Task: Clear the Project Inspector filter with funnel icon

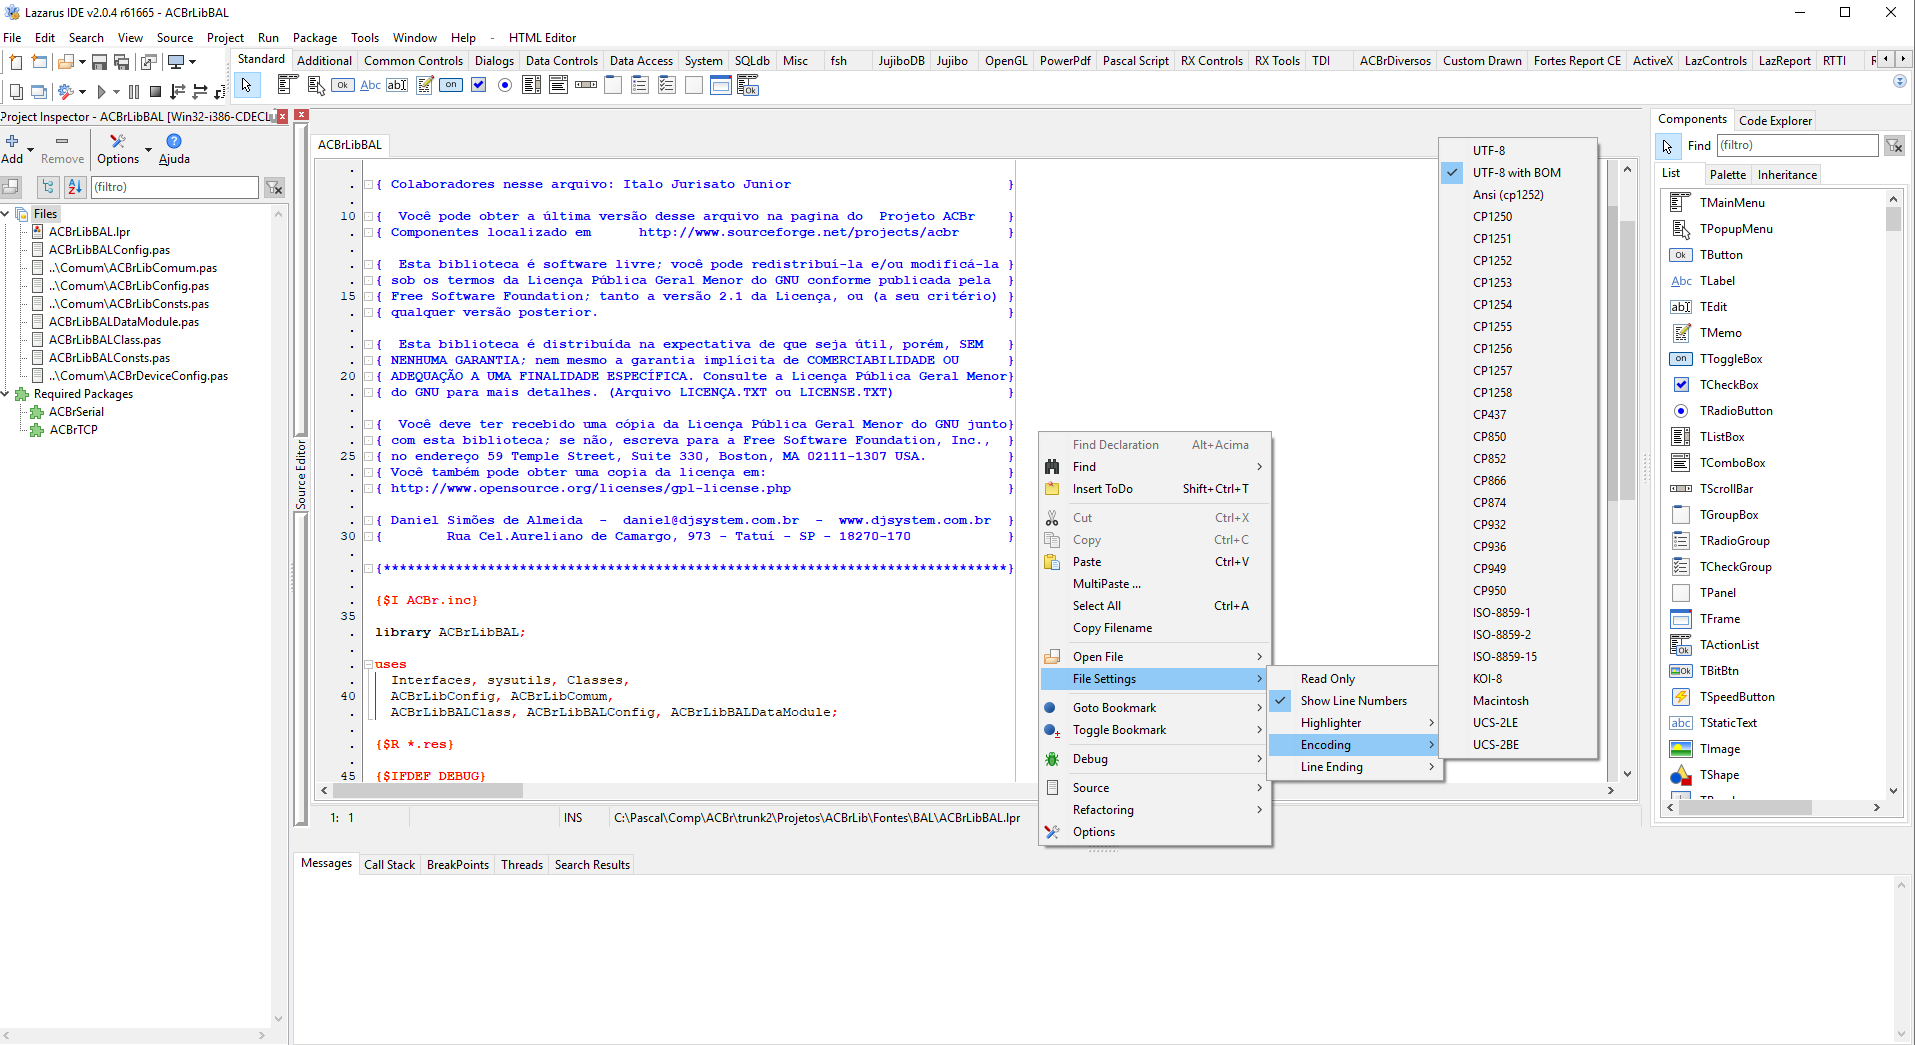Action: click(275, 187)
